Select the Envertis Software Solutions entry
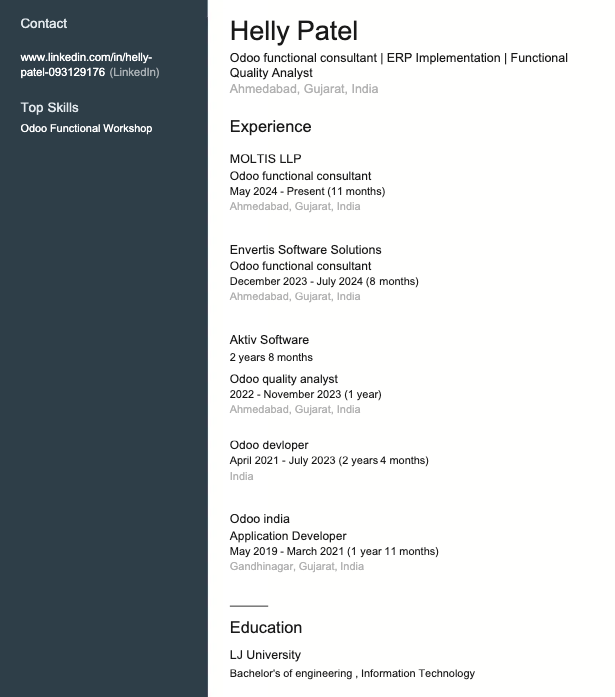This screenshot has width=615, height=697. 305,249
